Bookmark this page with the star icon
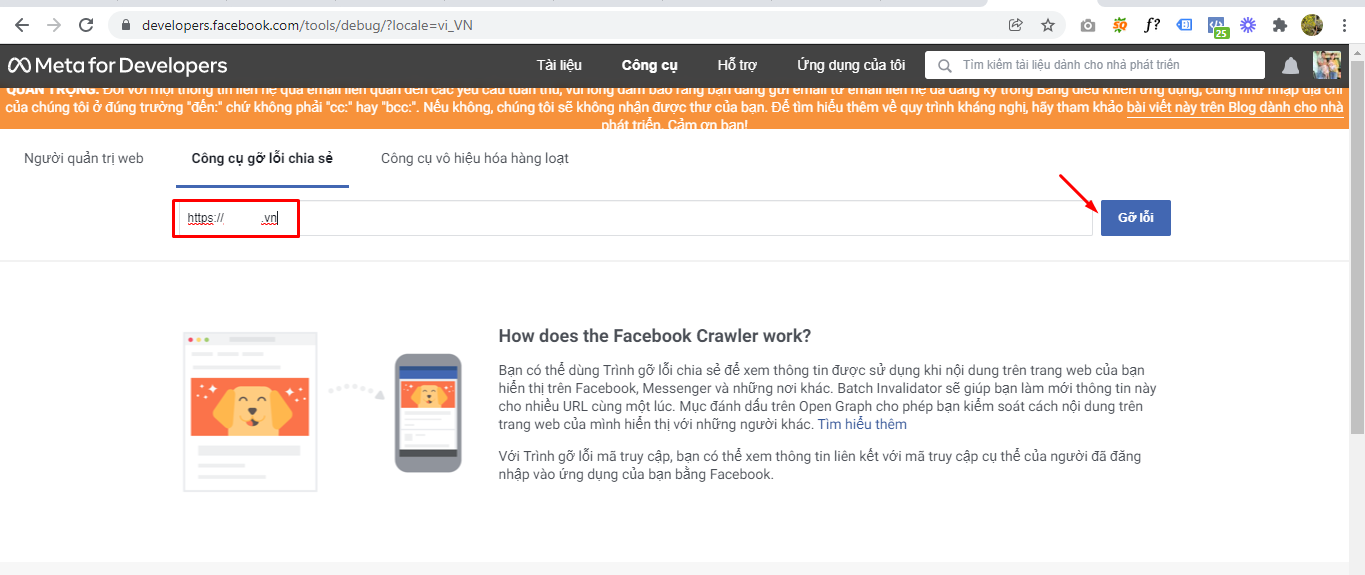The image size is (1365, 575). pos(1048,25)
